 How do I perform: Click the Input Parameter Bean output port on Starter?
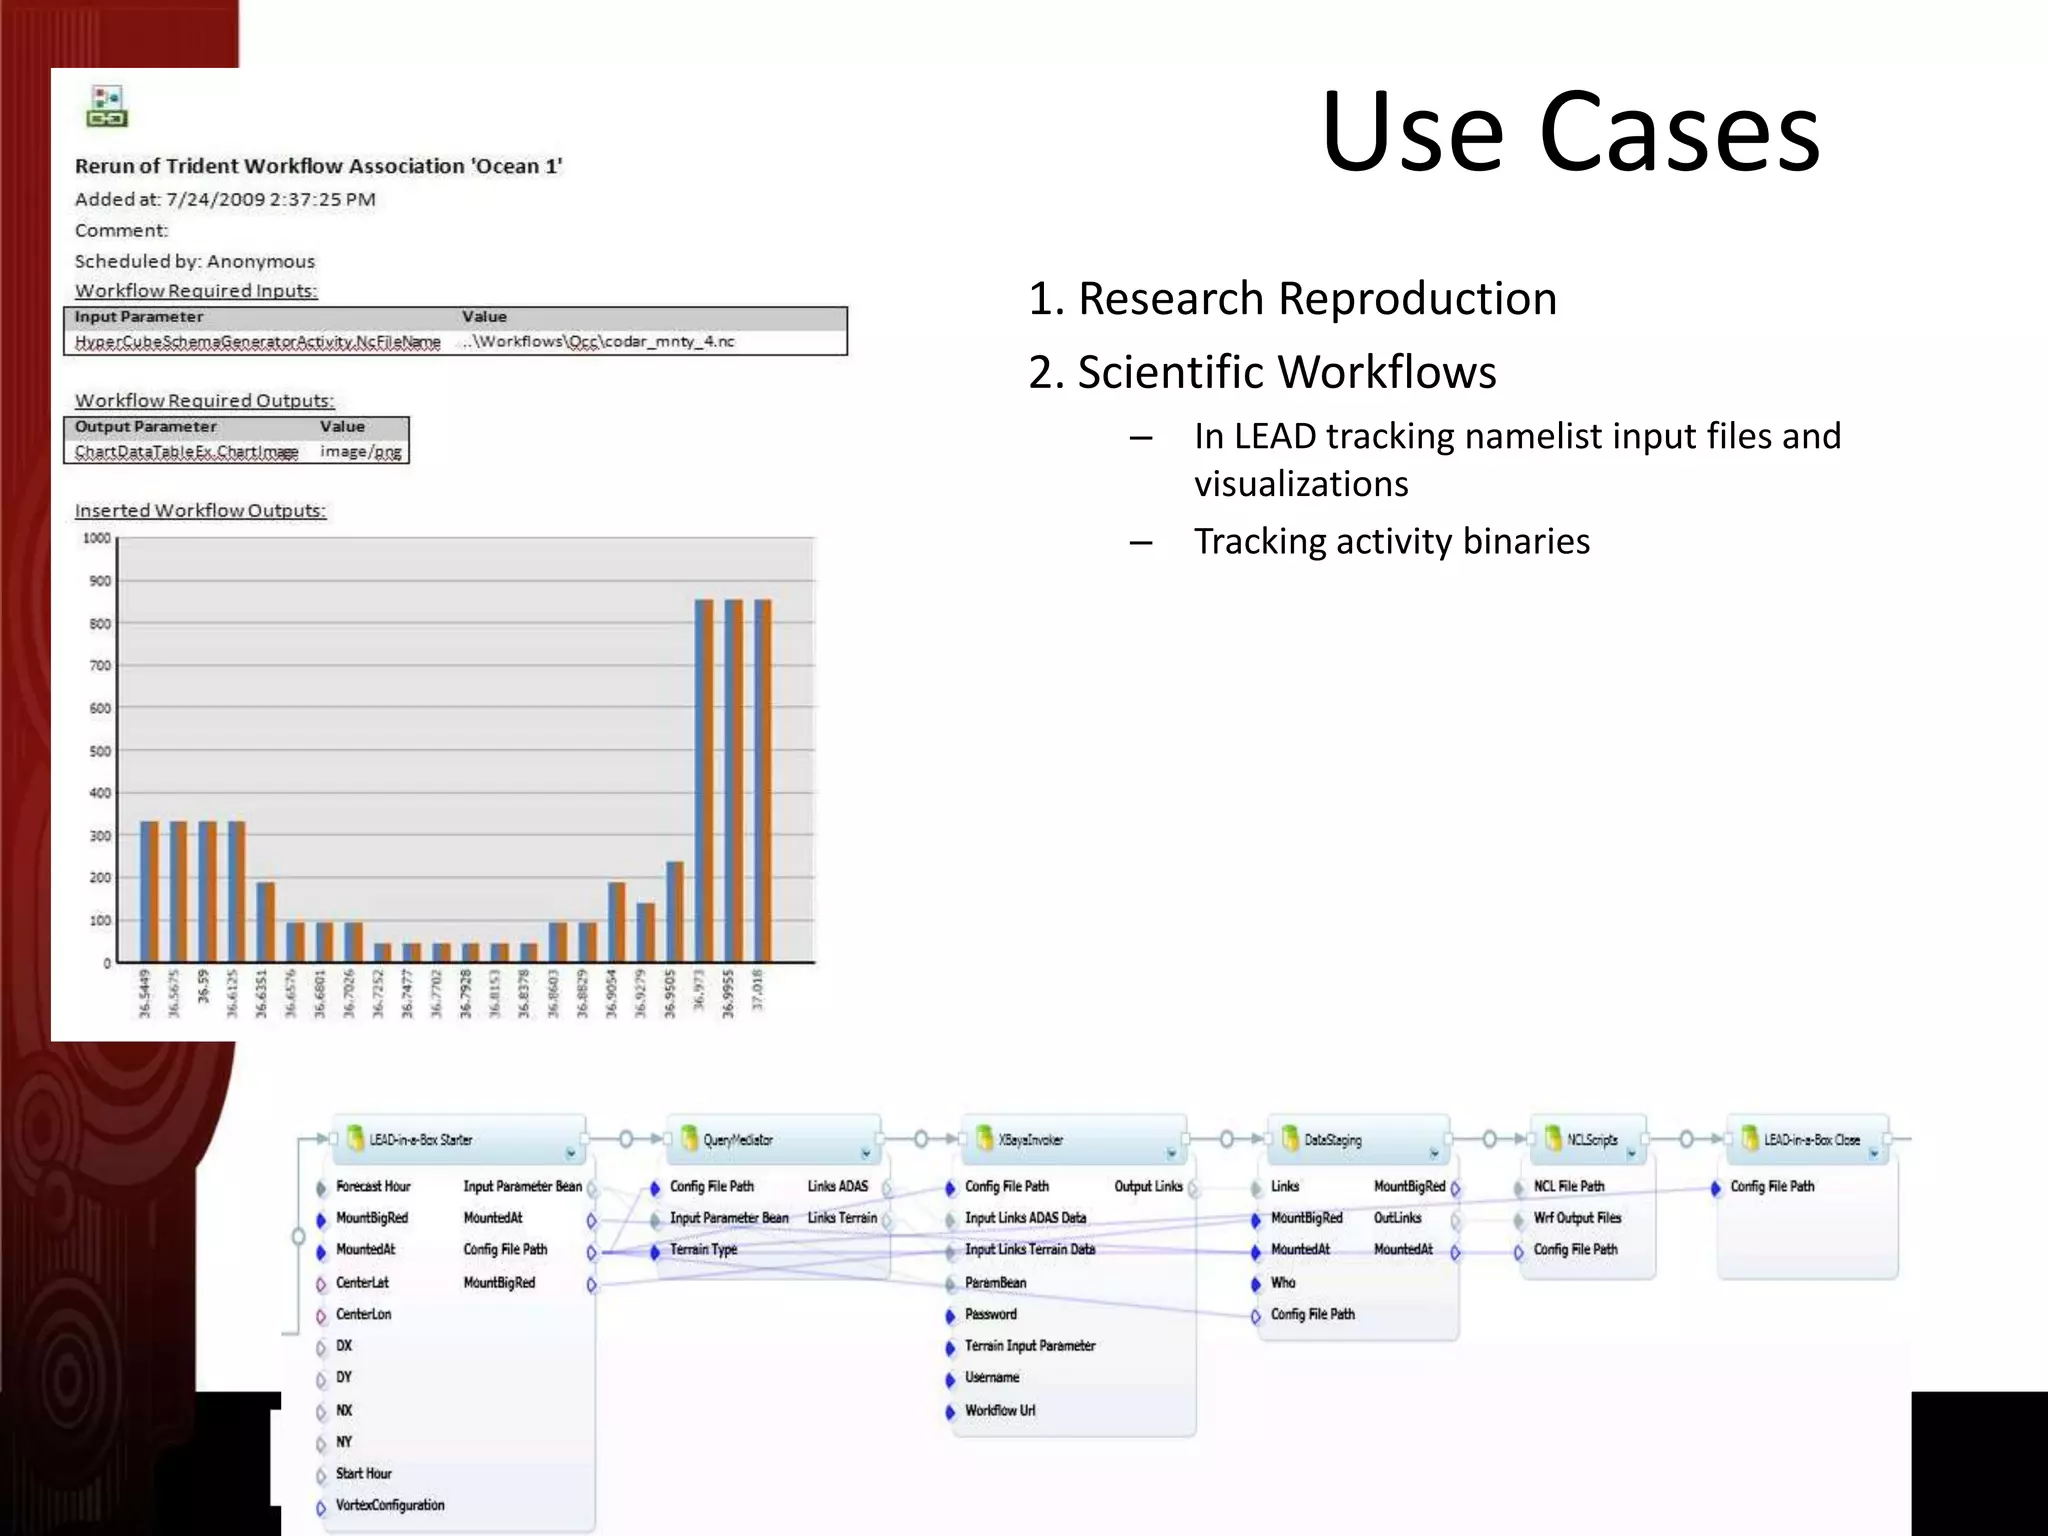592,1188
